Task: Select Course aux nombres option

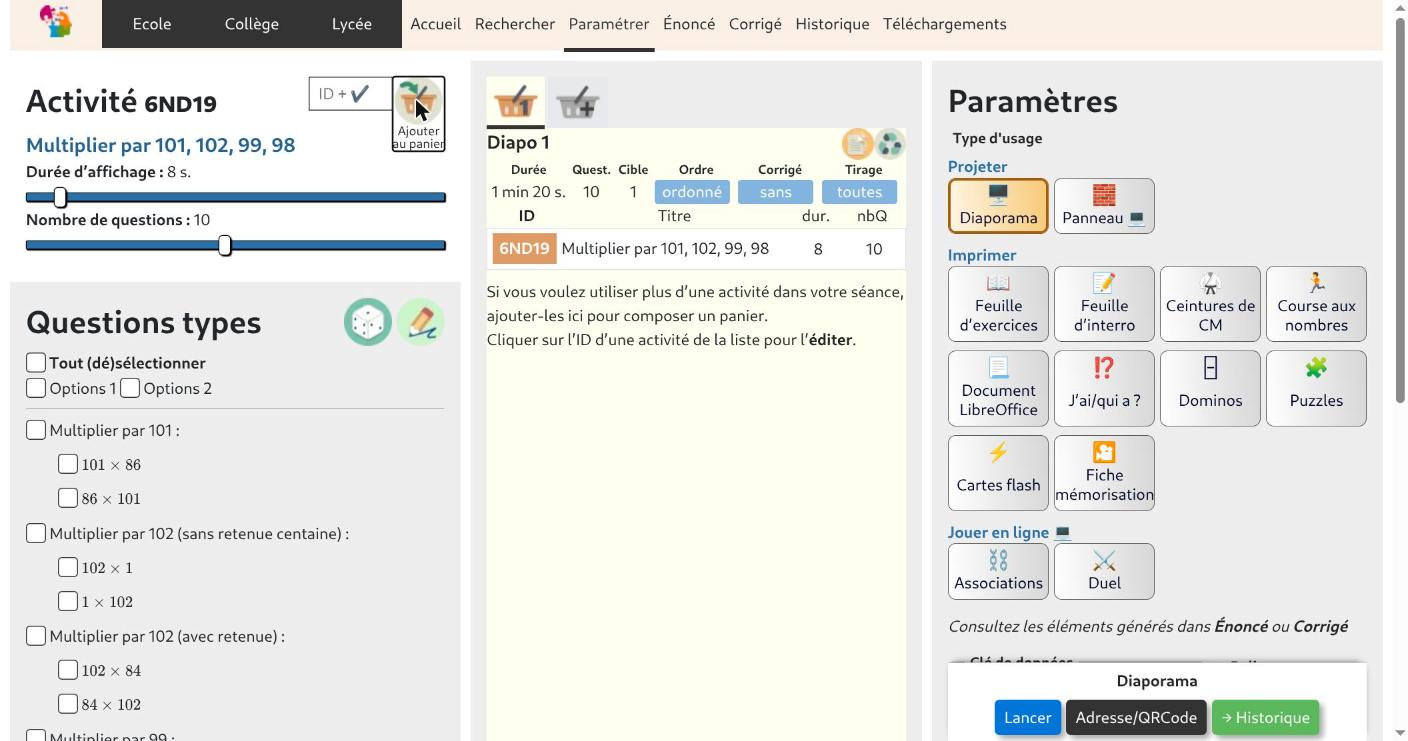Action: point(1316,304)
